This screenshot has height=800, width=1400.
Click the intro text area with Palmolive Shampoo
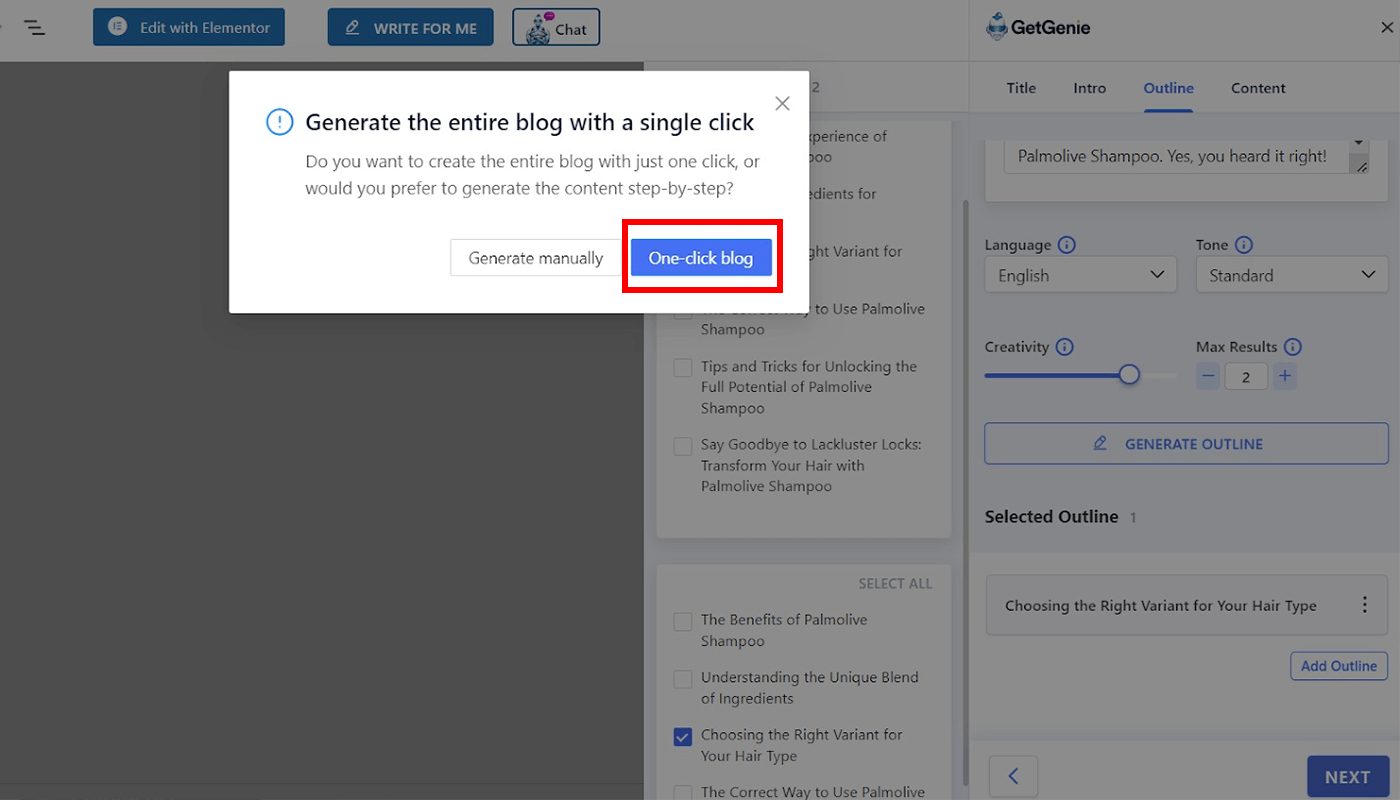[x=1186, y=157]
